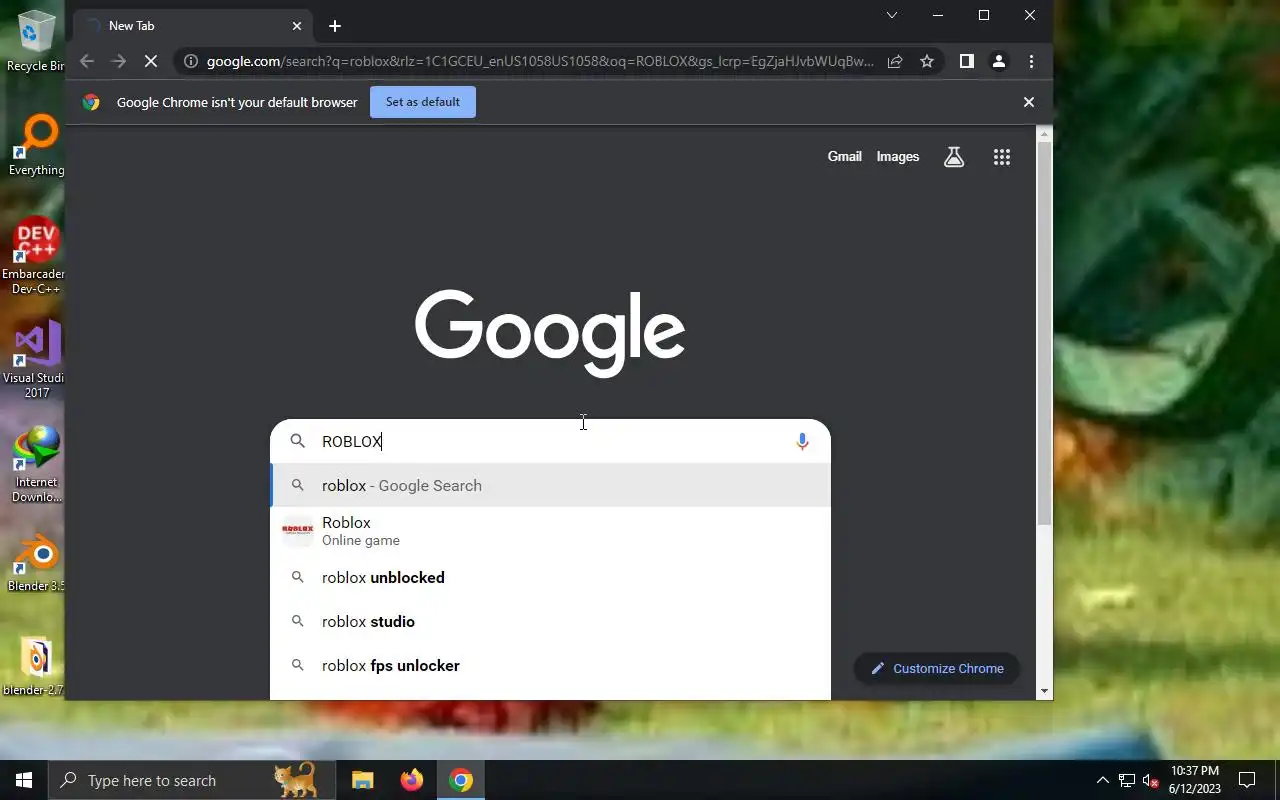Select 'roblox unblocked' suggestion
The image size is (1280, 800).
[550, 577]
